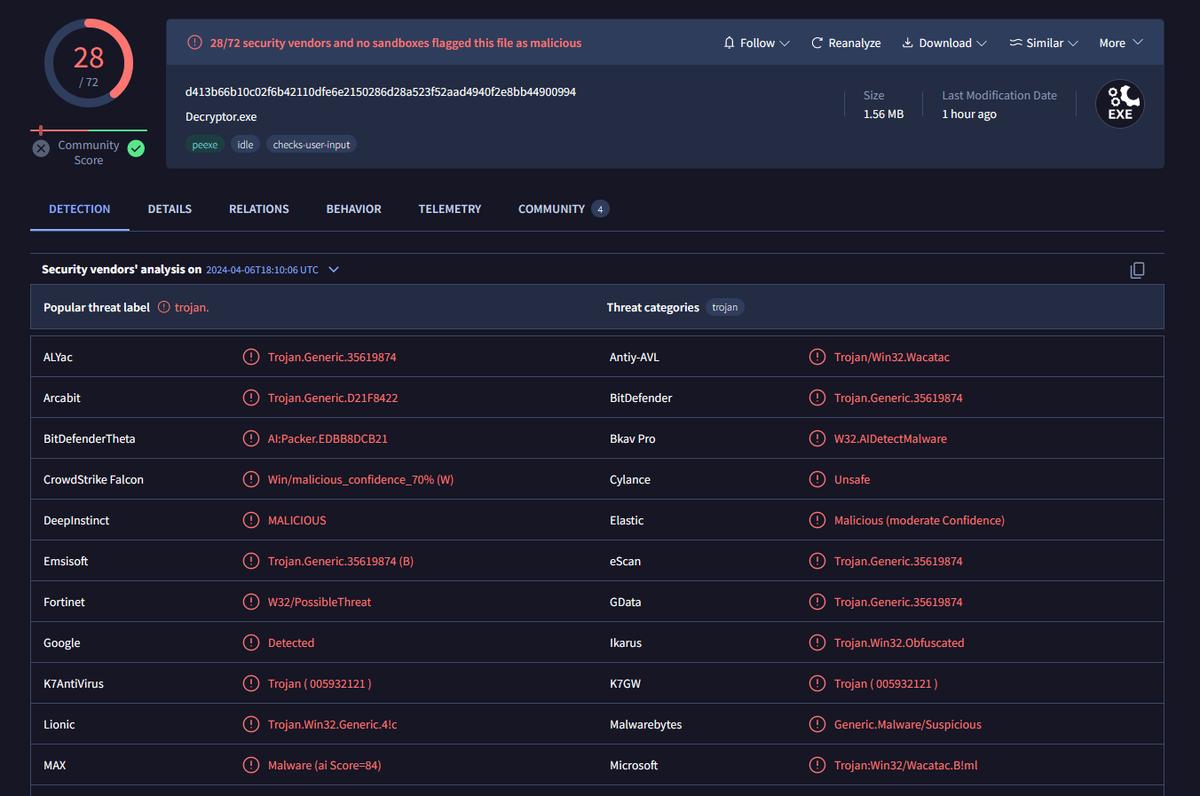The height and width of the screenshot is (796, 1200).
Task: Click the community score slider bar
Action: tap(88, 130)
